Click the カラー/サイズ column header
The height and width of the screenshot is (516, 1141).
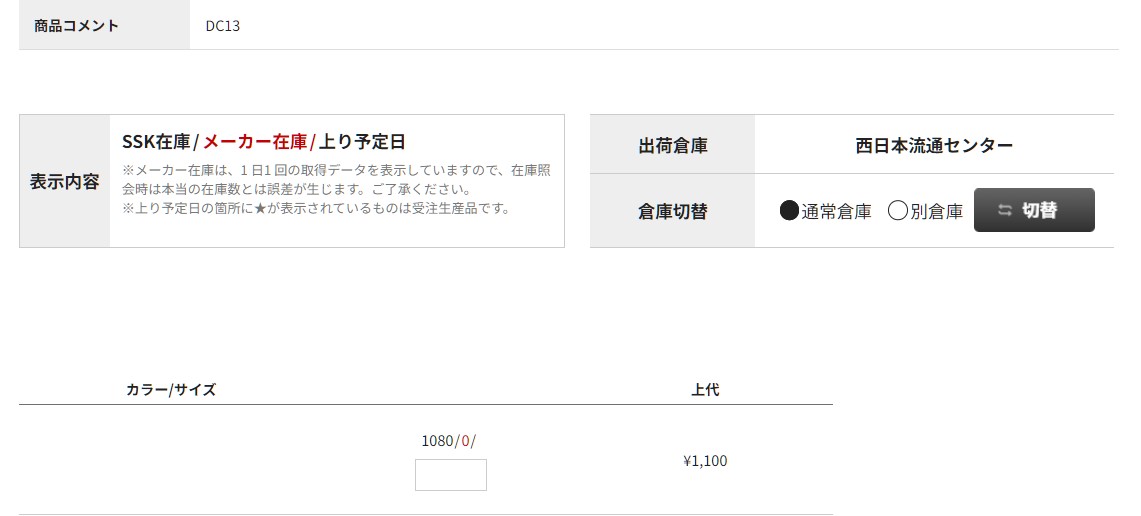[171, 389]
